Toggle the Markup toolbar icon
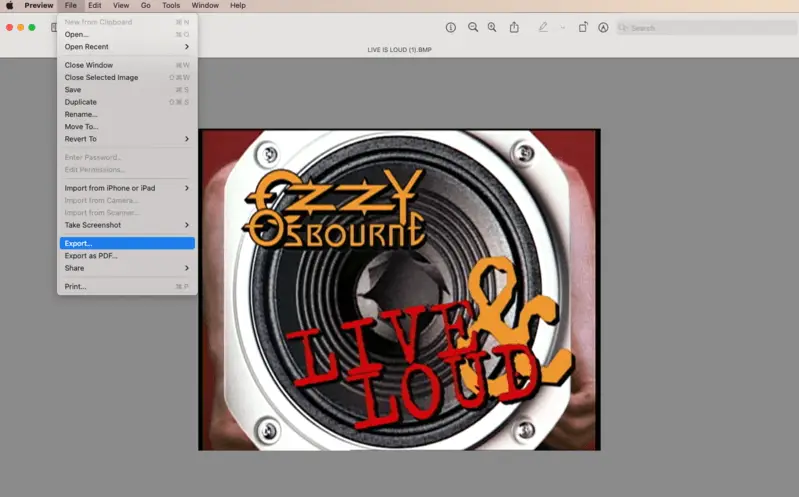 603,28
